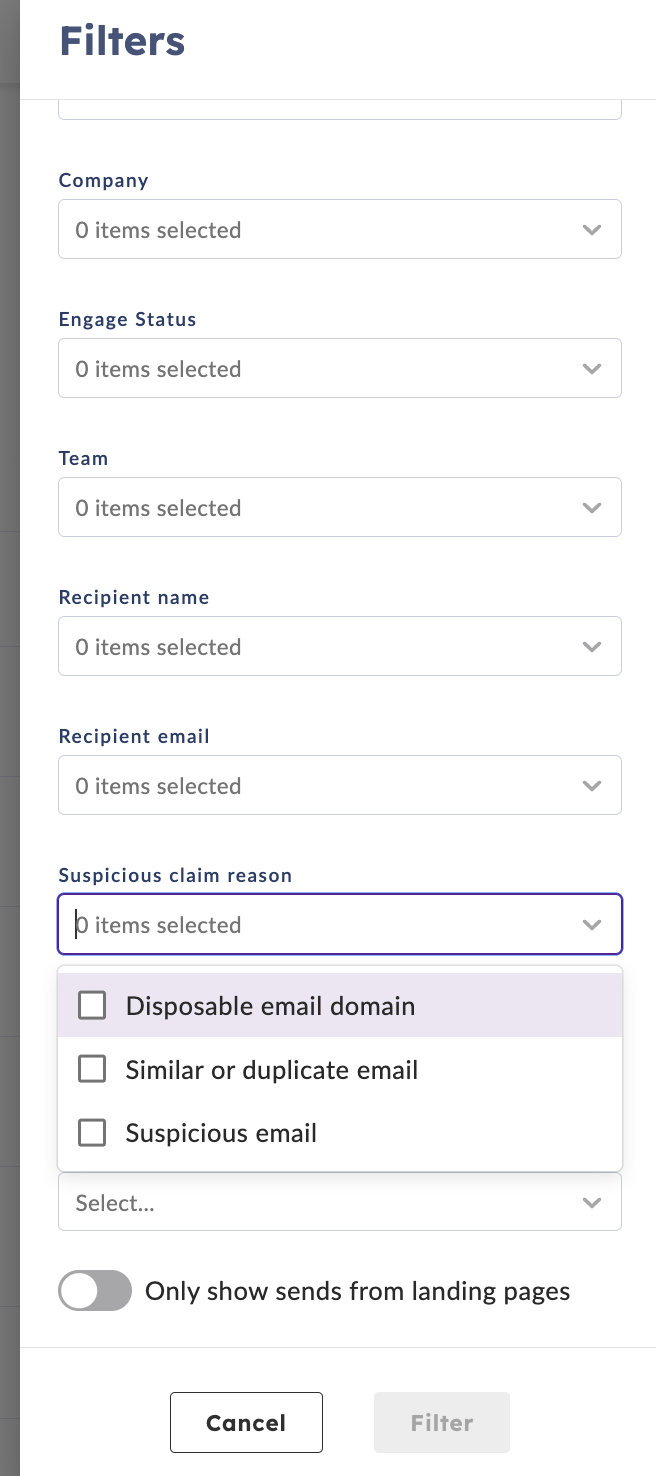Open the Team dropdown
This screenshot has width=656, height=1476.
[340, 507]
